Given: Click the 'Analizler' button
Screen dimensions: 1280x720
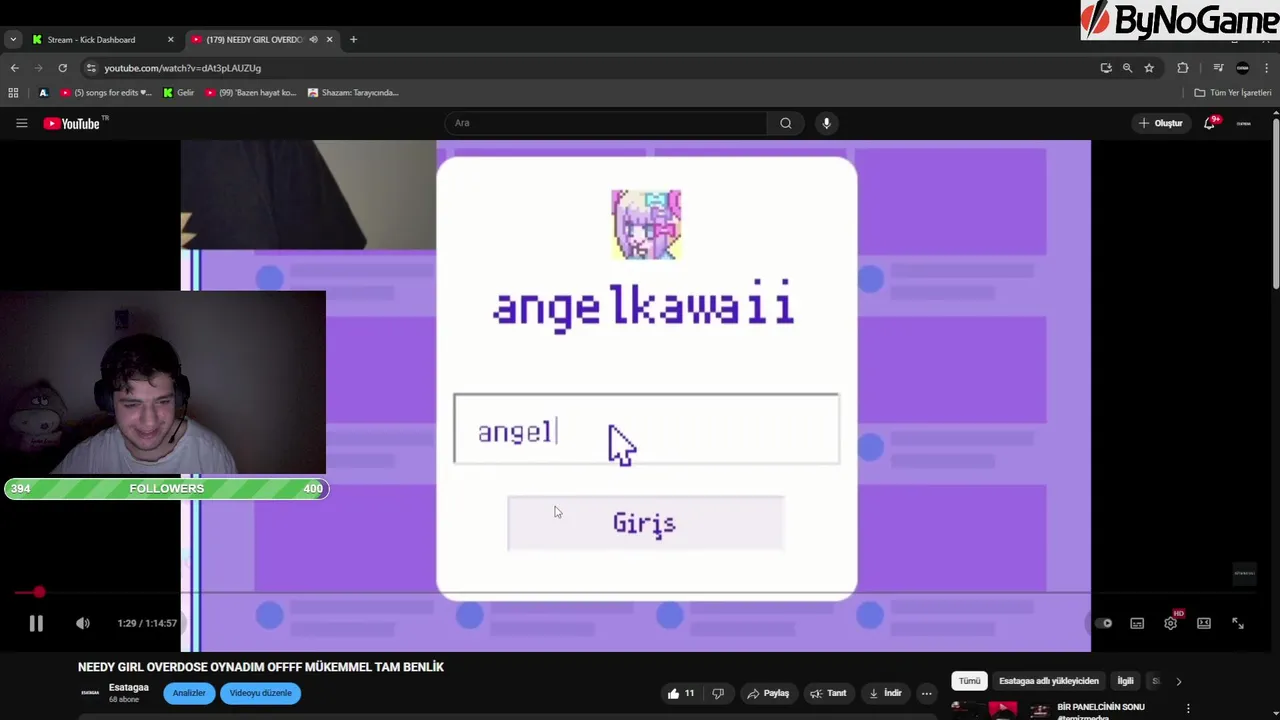Looking at the screenshot, I should [x=189, y=693].
